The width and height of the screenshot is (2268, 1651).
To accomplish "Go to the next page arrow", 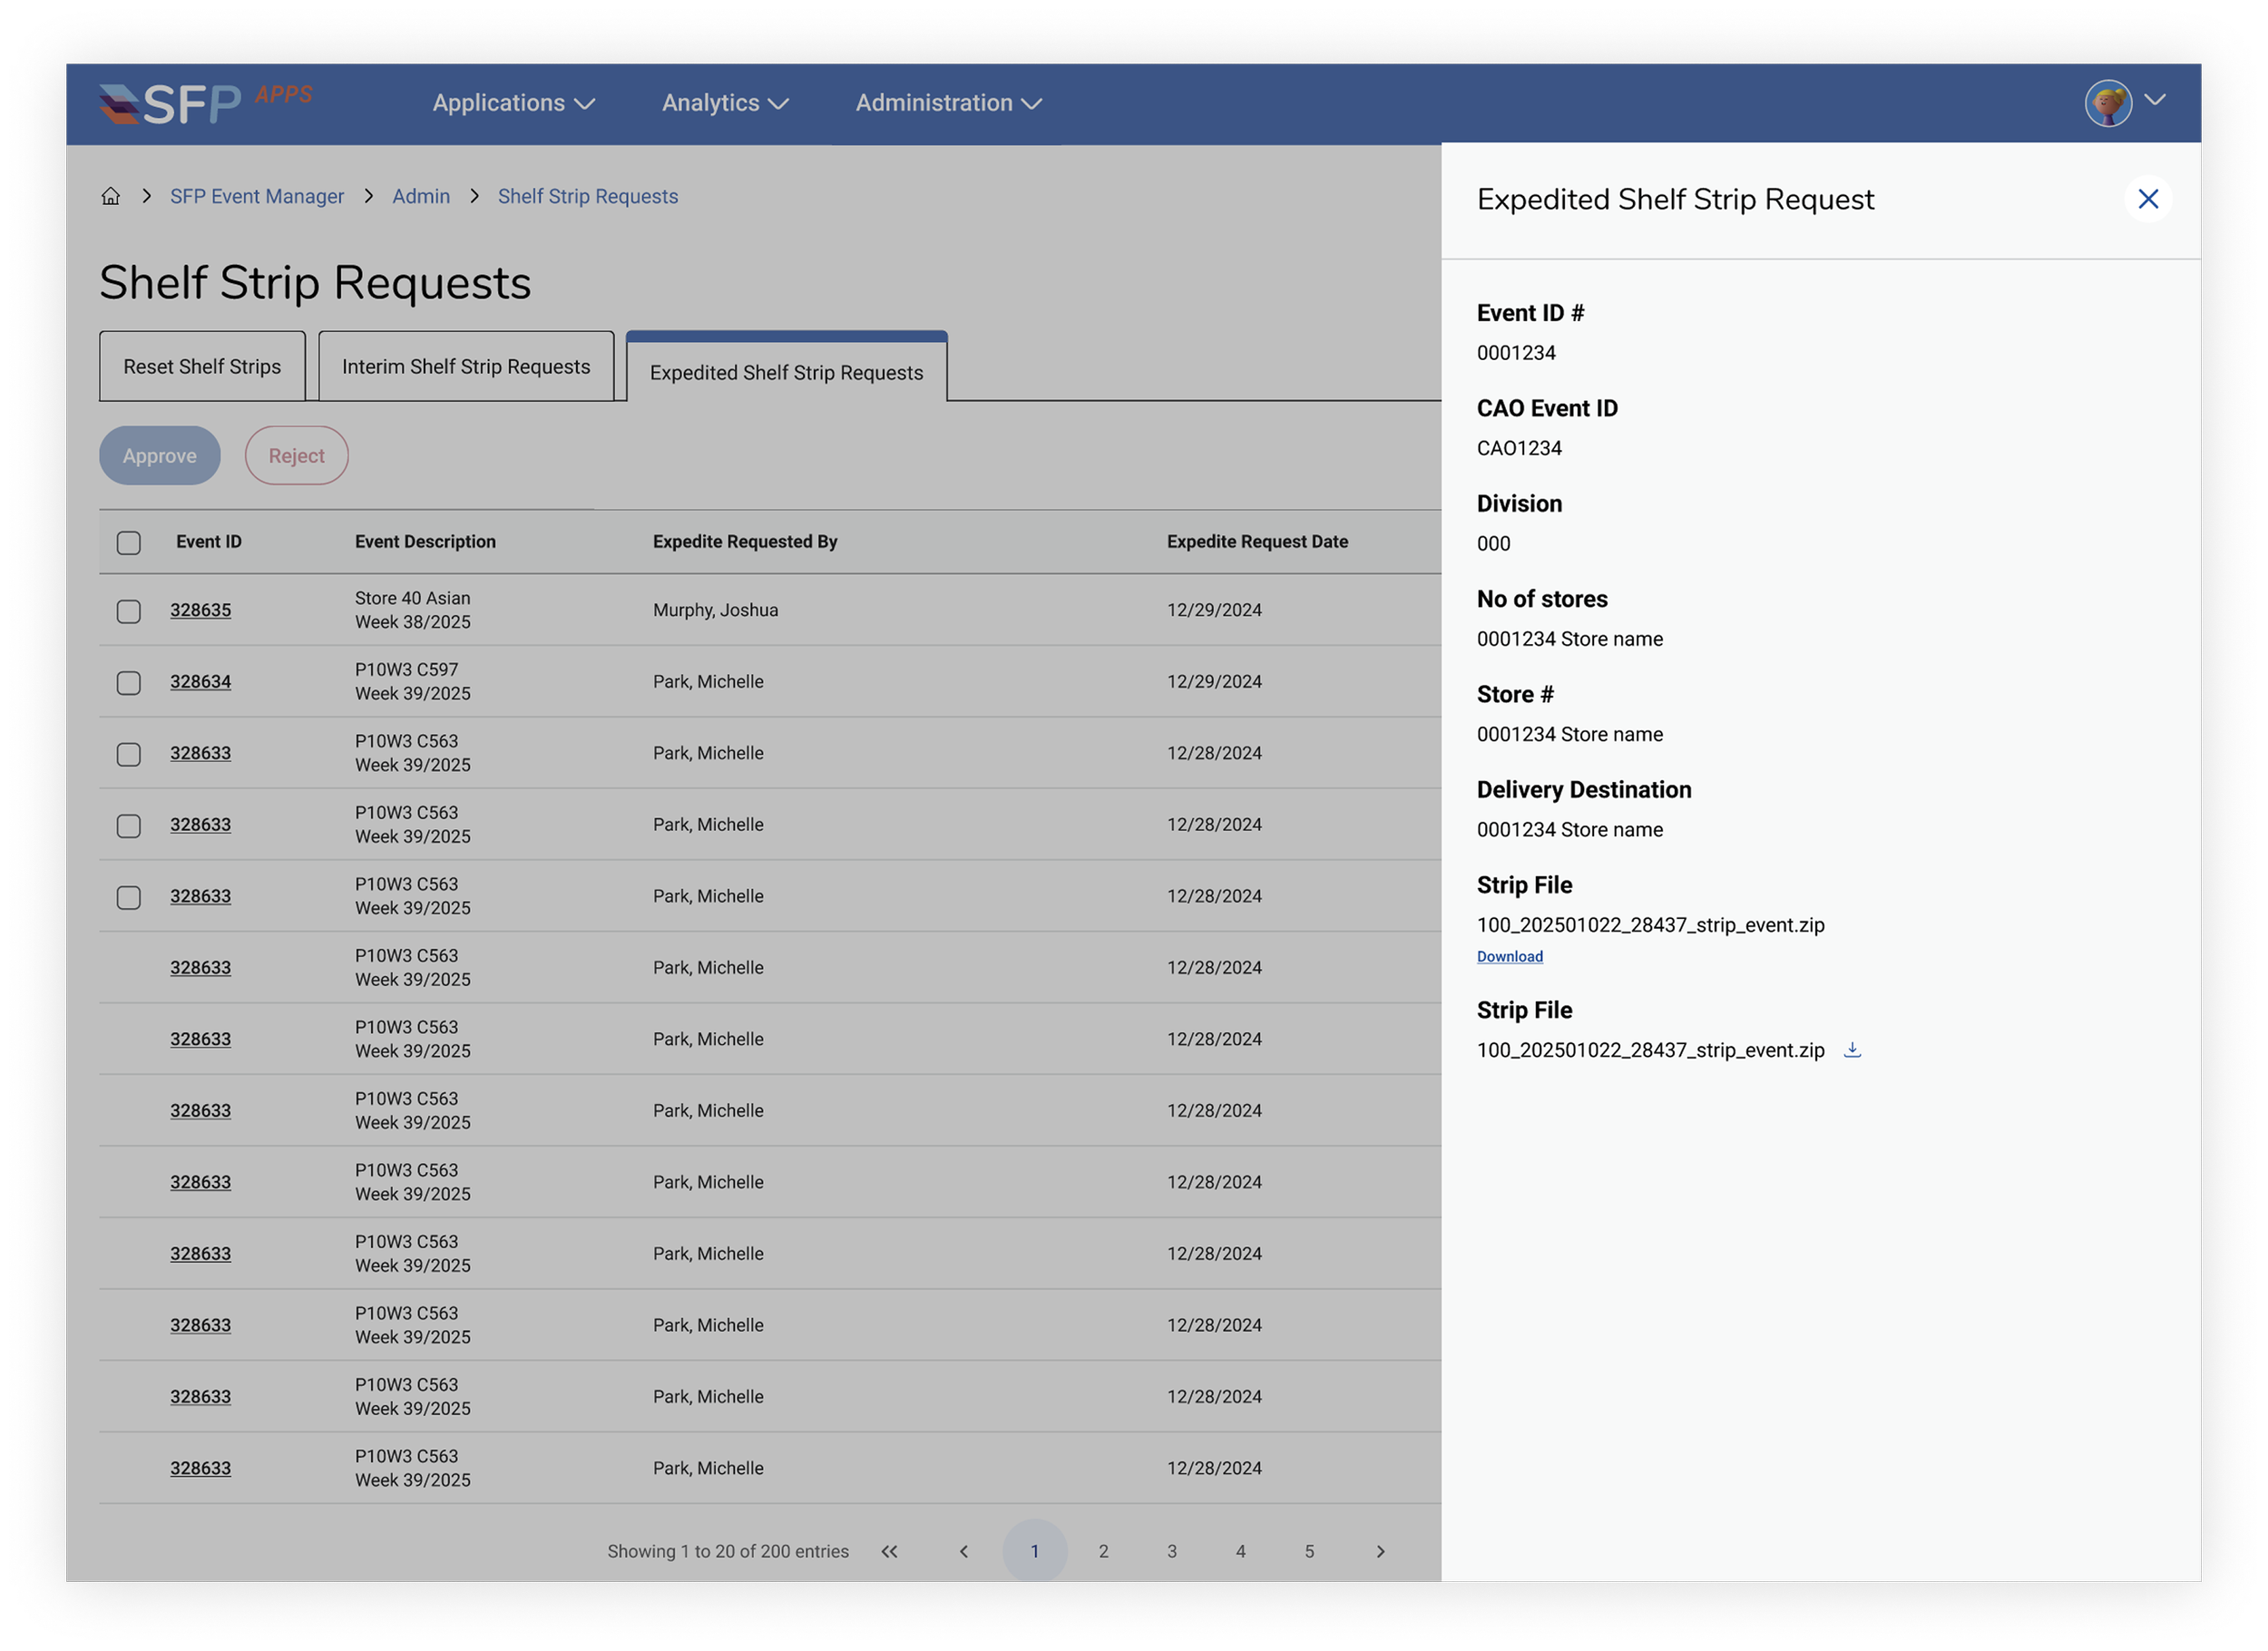I will tap(1380, 1551).
